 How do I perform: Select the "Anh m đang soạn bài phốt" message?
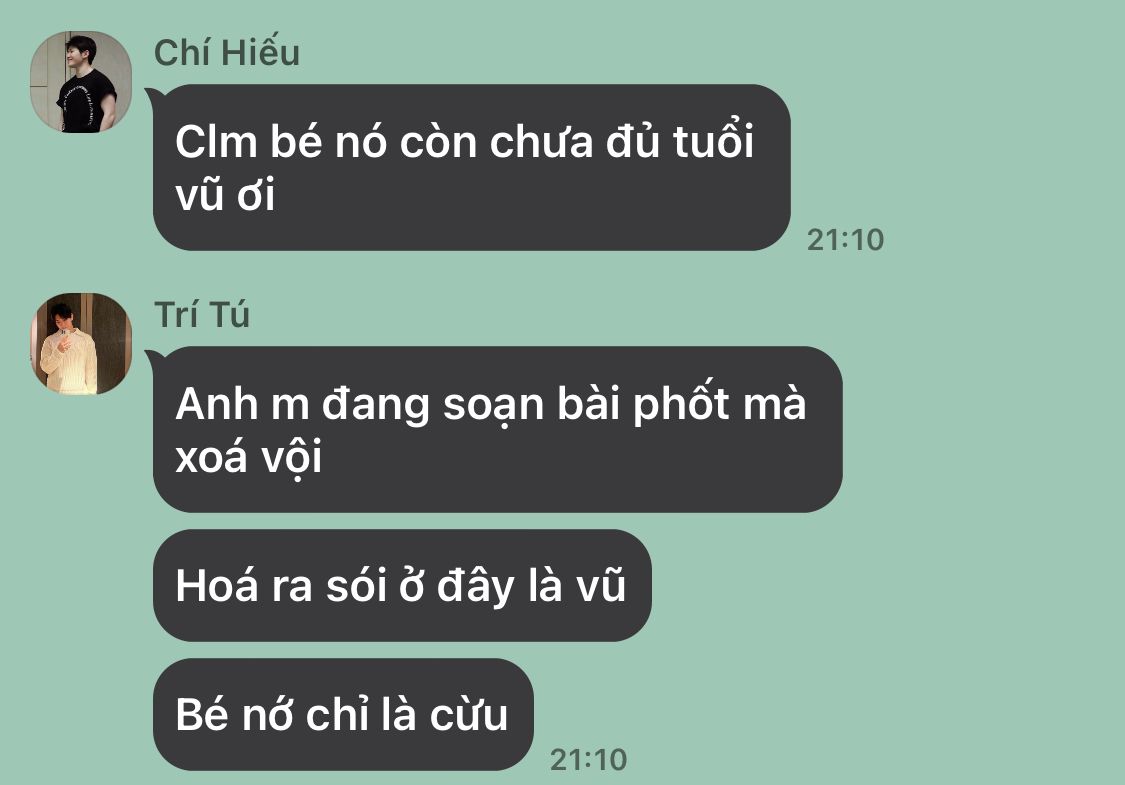tap(497, 429)
